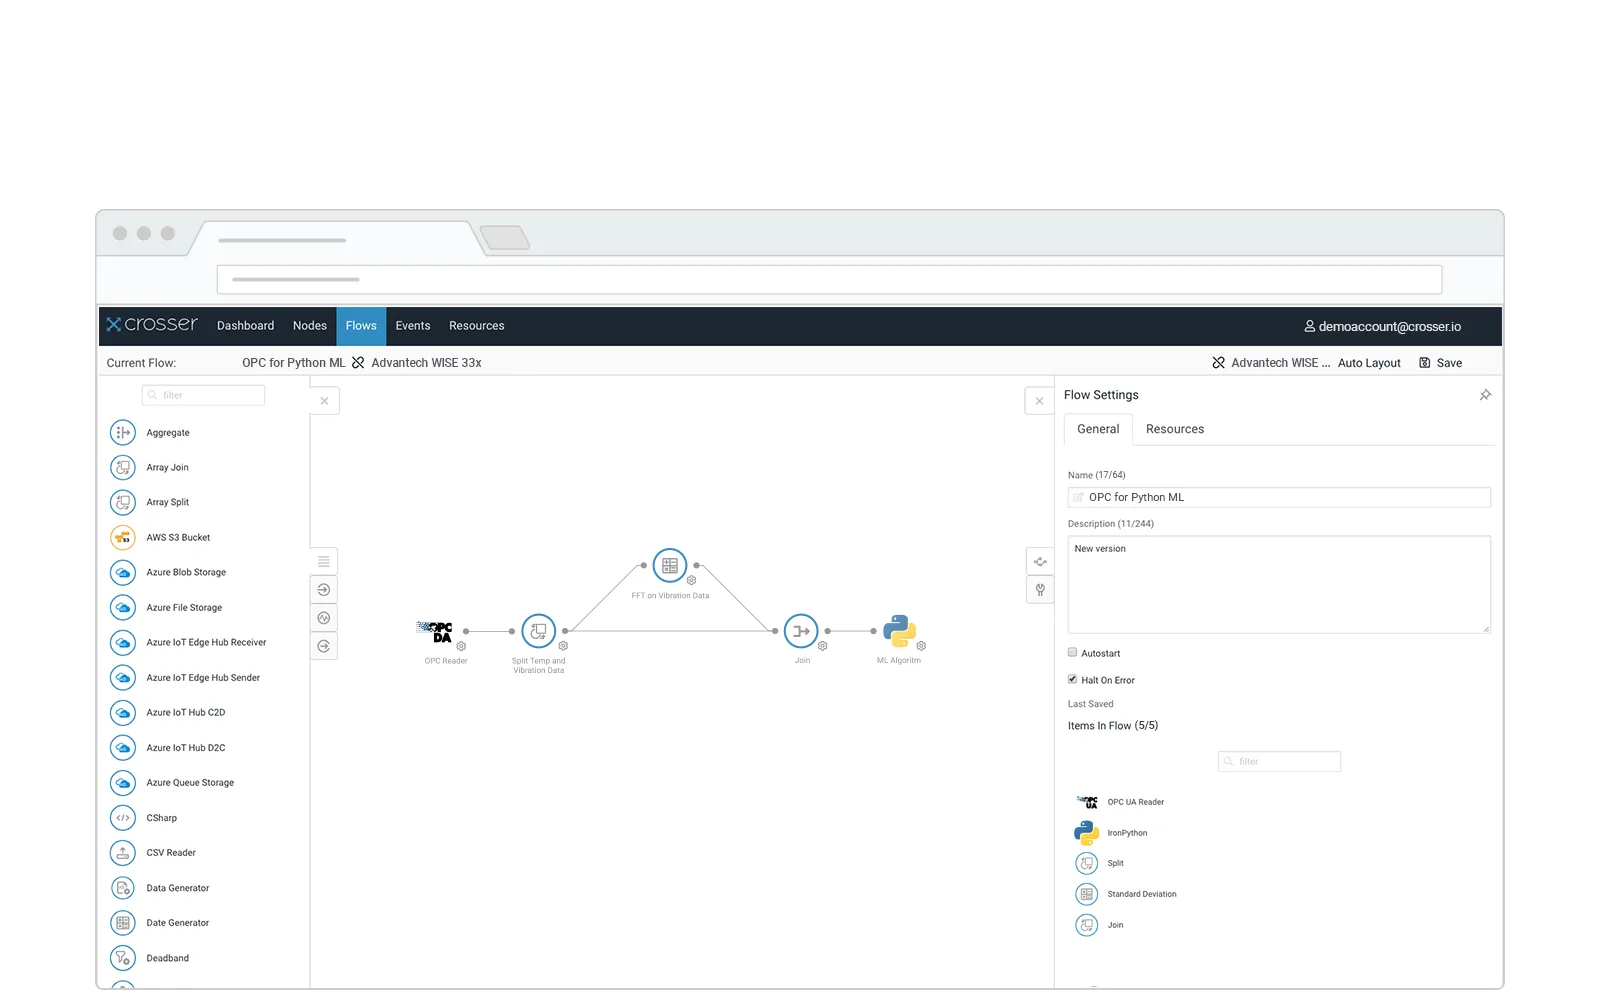Pick the Array Join module icon

pyautogui.click(x=123, y=468)
